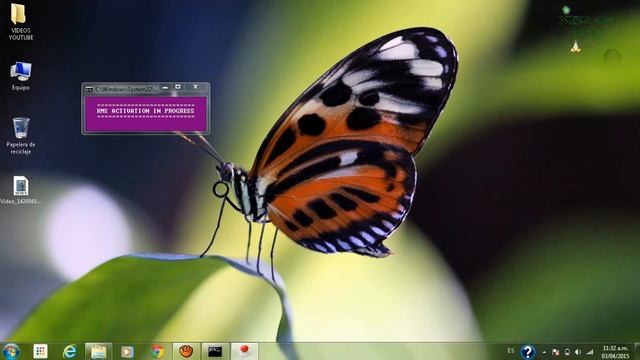640x360 pixels.
Task: Click the Show Desktop strip by the clock
Action: tap(637, 351)
